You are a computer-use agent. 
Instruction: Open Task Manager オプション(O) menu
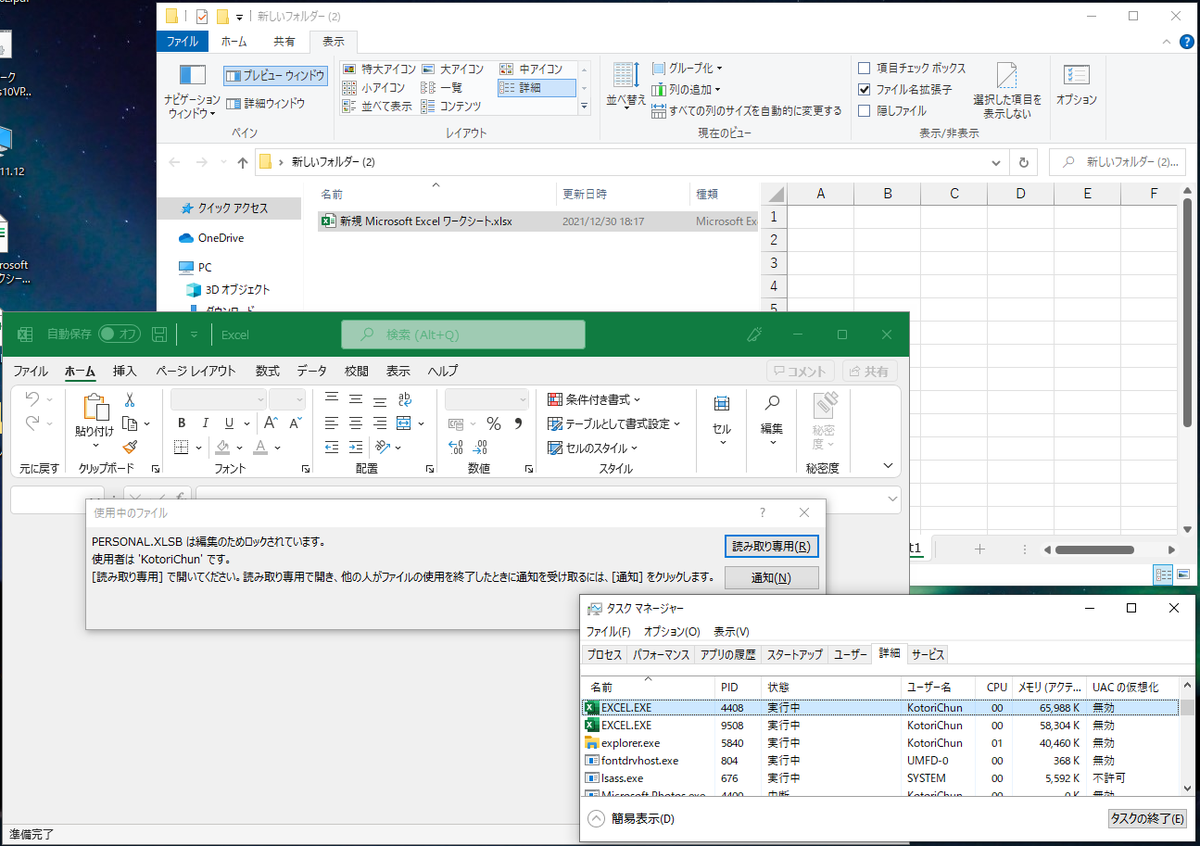tap(672, 632)
